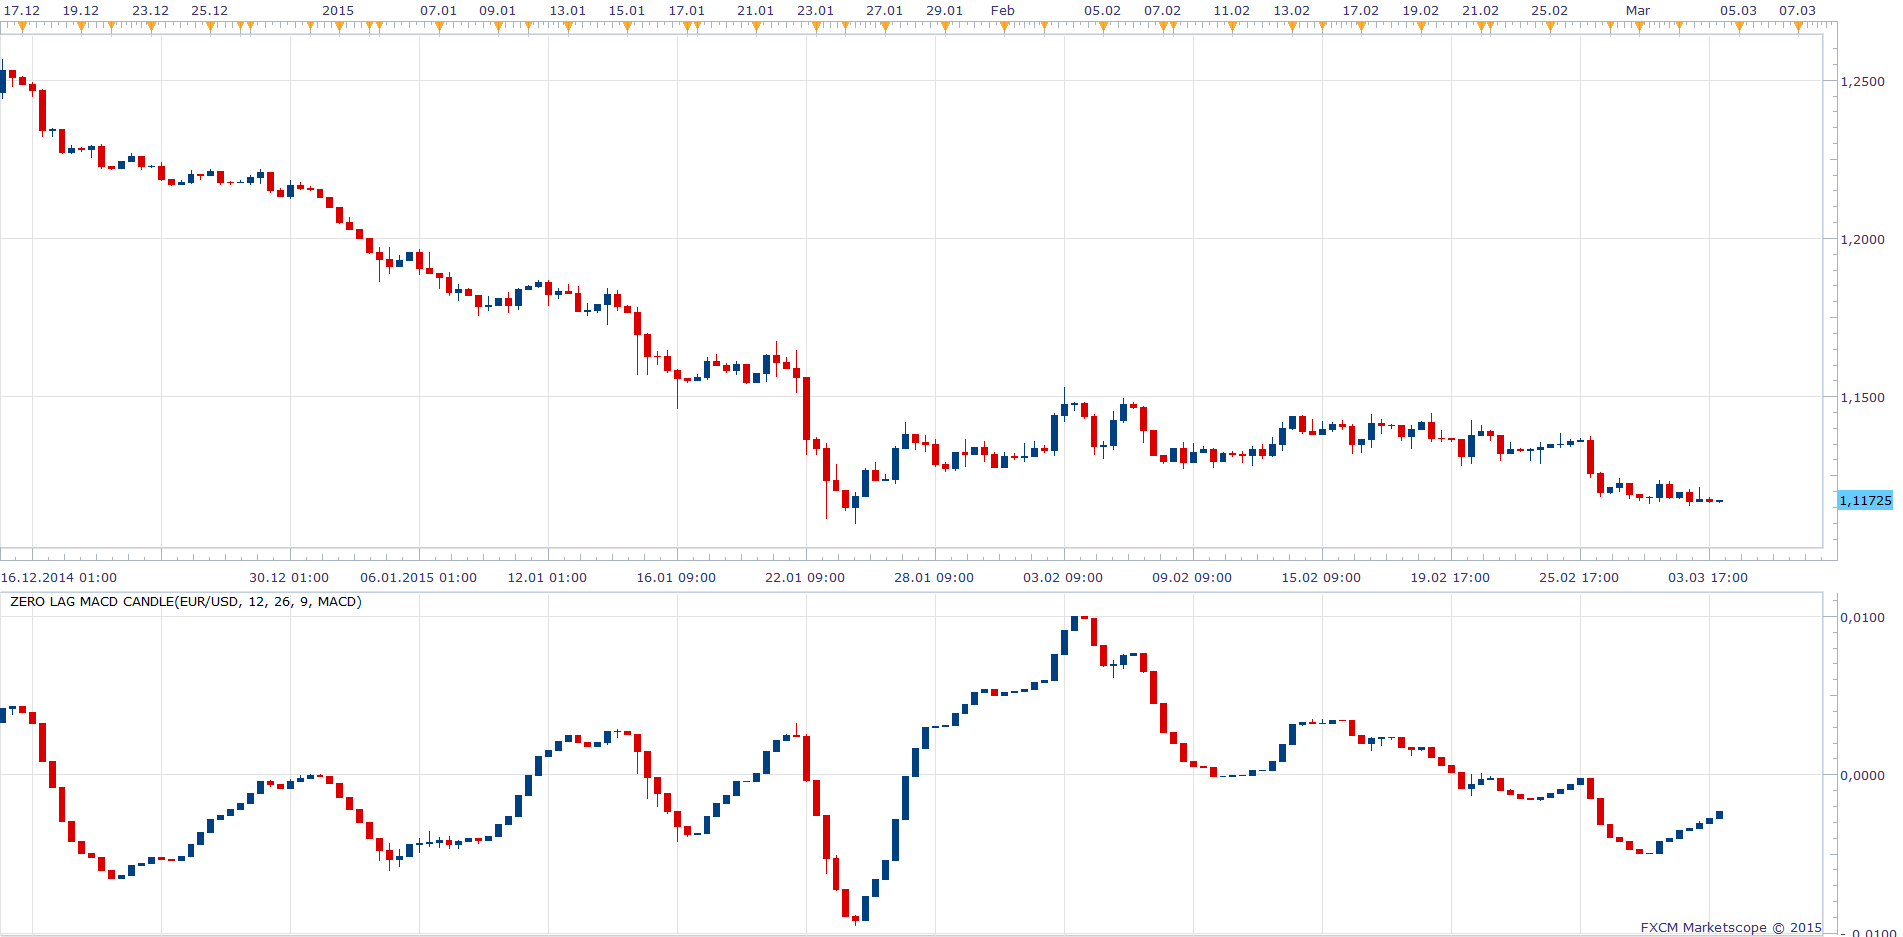Click the orange marker under 13.01
Viewport: 1903px width, 937px height.
tap(568, 28)
